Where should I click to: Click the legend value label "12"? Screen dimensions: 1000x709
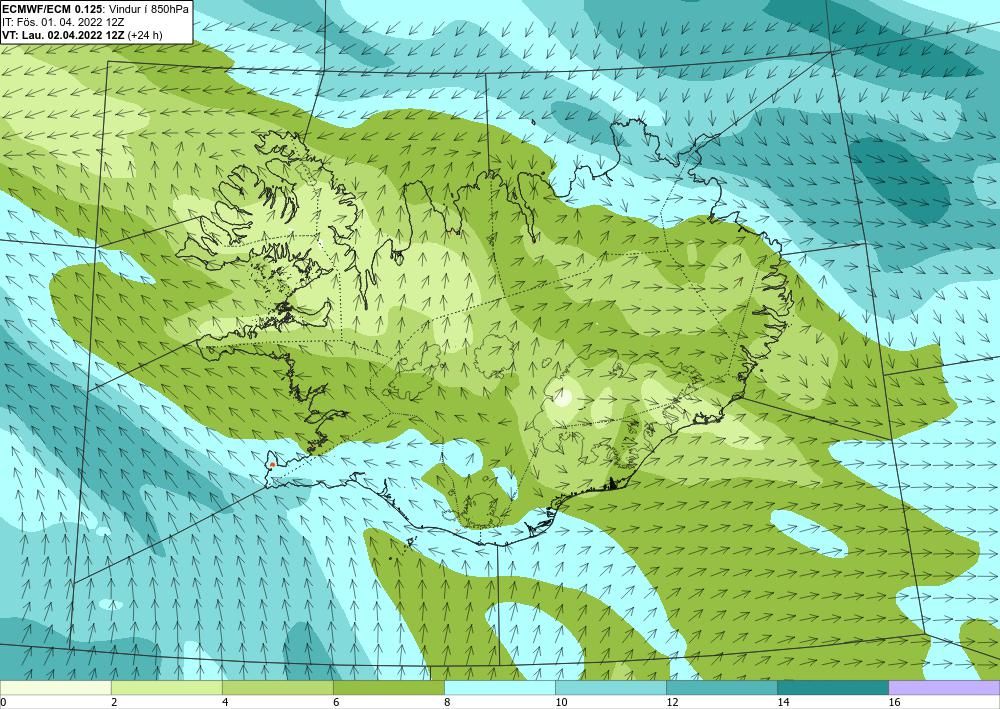[672, 702]
